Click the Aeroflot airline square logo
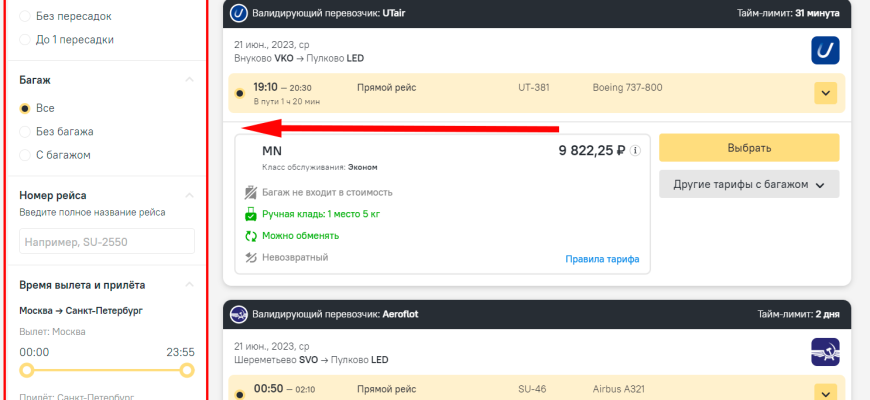 click(825, 352)
